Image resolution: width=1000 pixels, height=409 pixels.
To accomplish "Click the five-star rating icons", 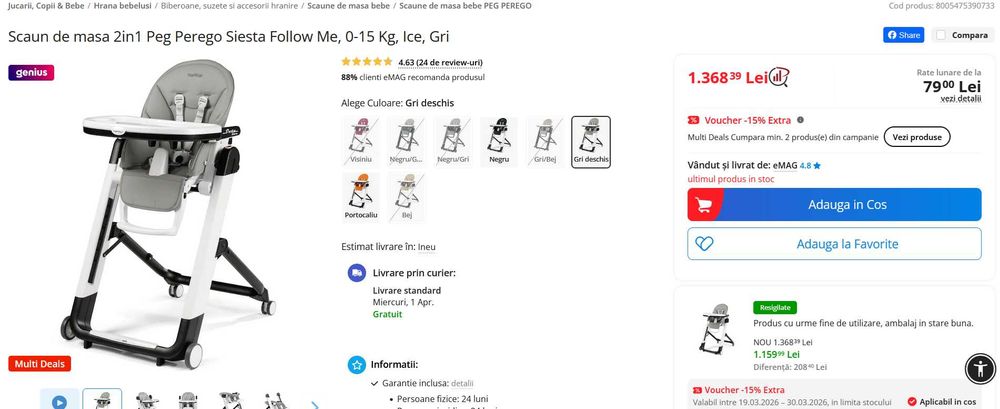I will pyautogui.click(x=367, y=62).
